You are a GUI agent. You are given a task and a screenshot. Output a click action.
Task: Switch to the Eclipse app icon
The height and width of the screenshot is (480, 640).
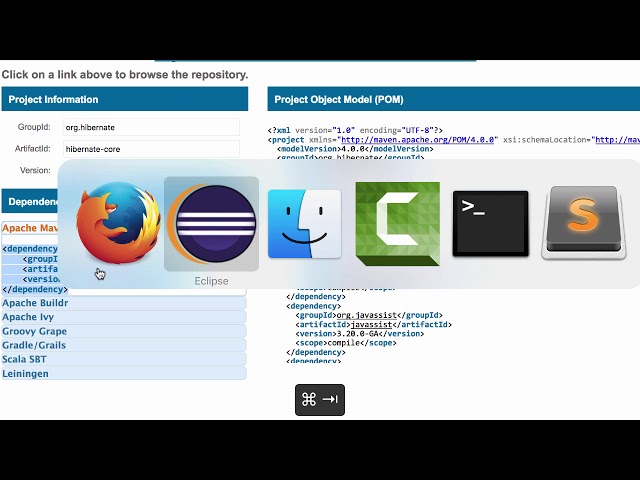[x=211, y=224]
